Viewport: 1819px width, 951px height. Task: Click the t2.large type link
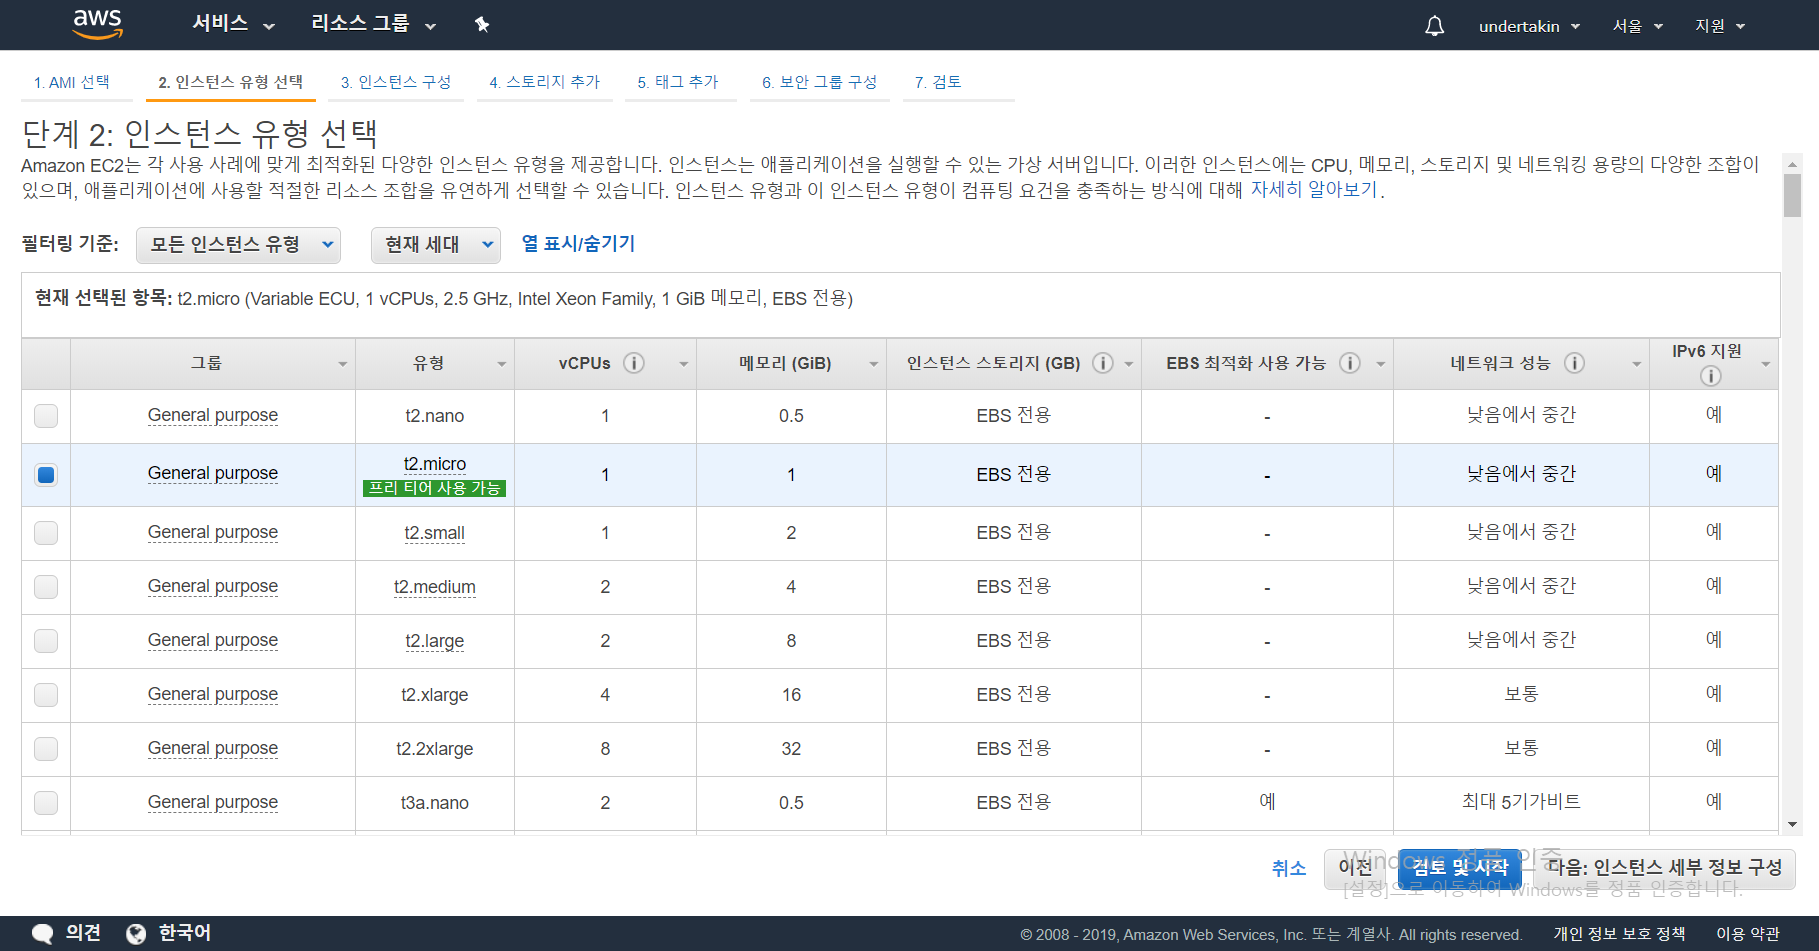pyautogui.click(x=435, y=641)
